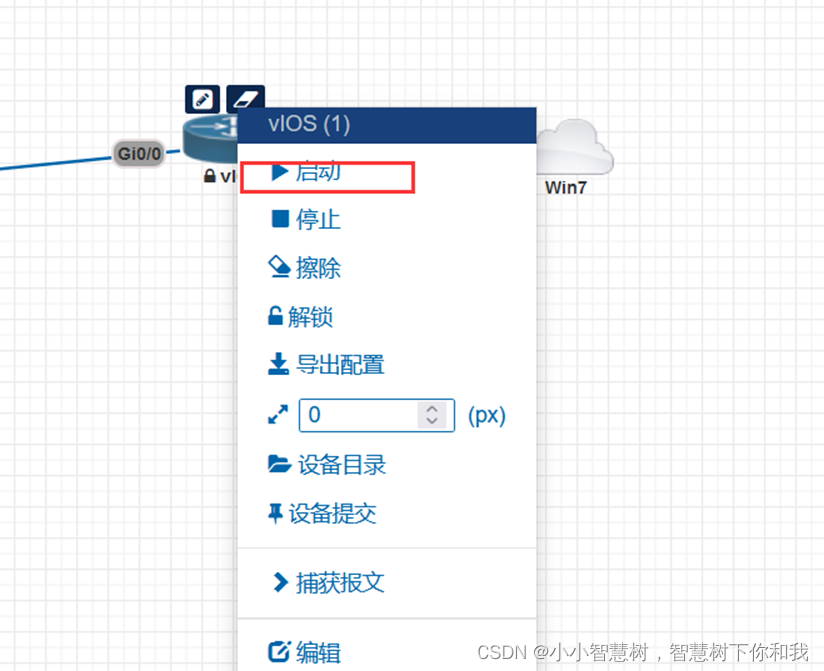Open 设备目录 device directory
The height and width of the screenshot is (671, 824).
coord(327,465)
